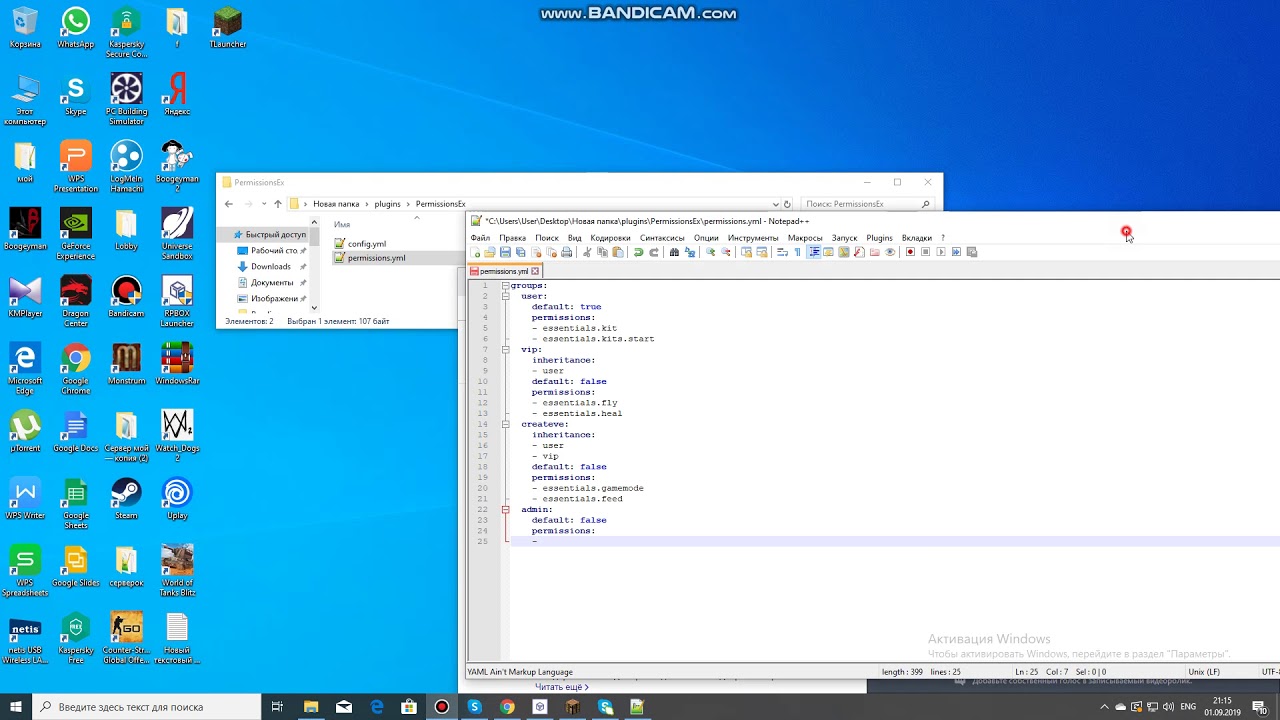
Task: Click the Playback macro icon
Action: coord(940,252)
